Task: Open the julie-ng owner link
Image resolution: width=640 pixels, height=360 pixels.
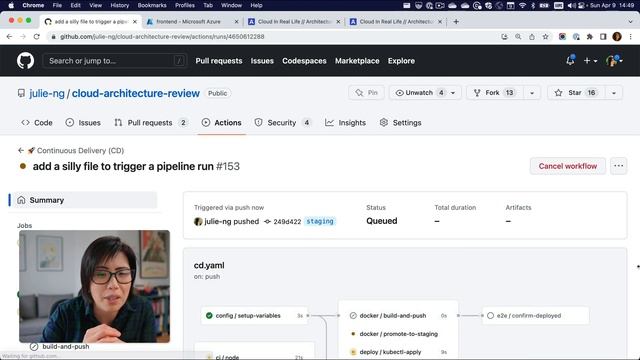Action: pyautogui.click(x=47, y=93)
